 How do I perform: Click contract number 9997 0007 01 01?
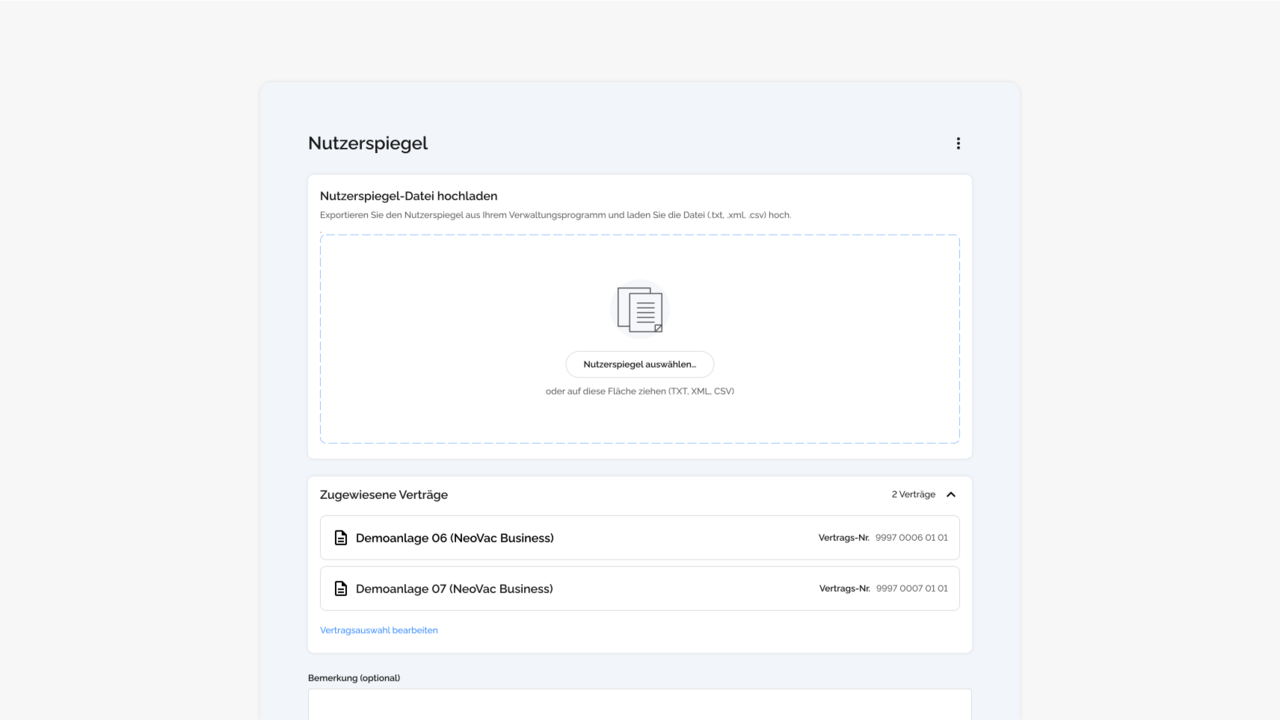tap(911, 589)
